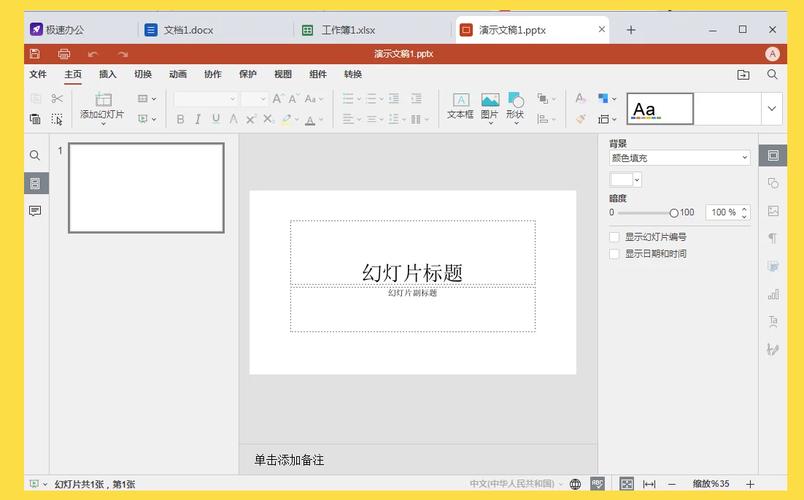The image size is (804, 500).
Task: Switch to the 视图 tab
Action: (x=283, y=74)
